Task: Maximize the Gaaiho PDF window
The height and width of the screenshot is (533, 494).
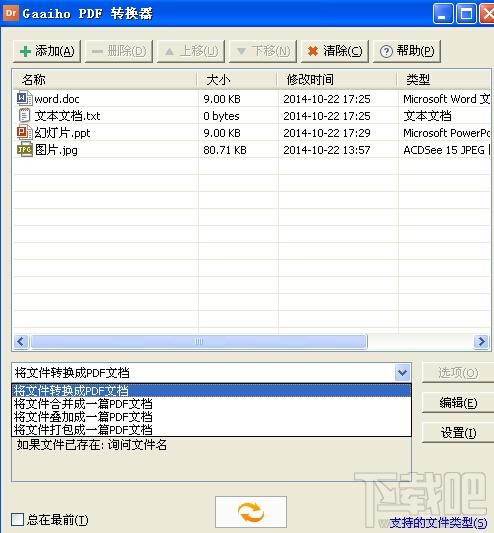Action: coord(466,14)
